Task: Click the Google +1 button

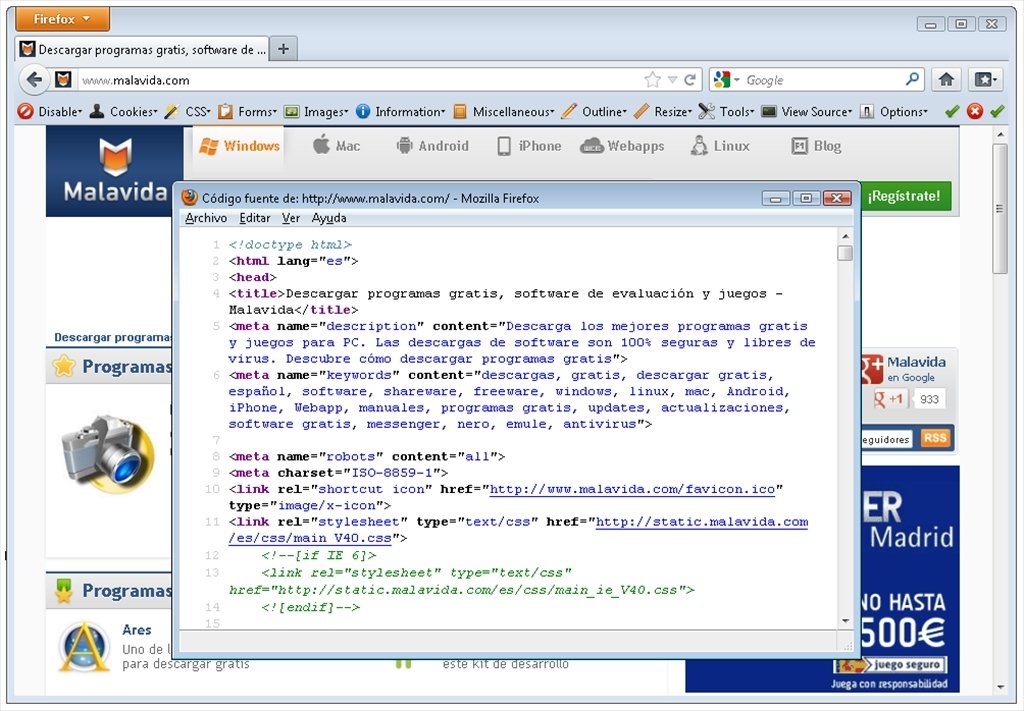Action: click(x=889, y=399)
